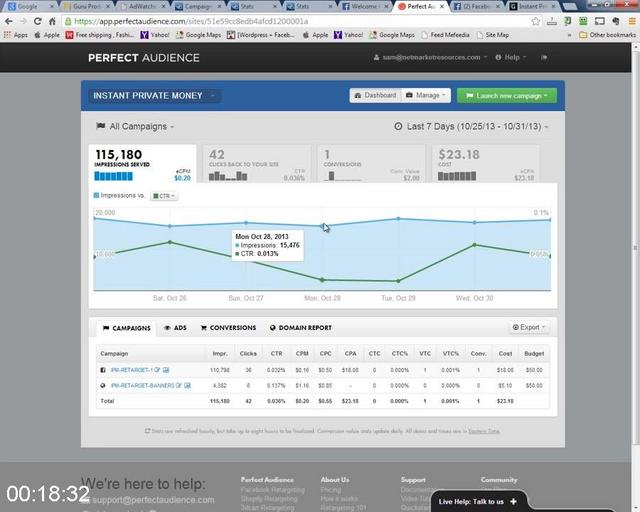
Task: Bookmark this page with the star icon
Action: click(536, 21)
